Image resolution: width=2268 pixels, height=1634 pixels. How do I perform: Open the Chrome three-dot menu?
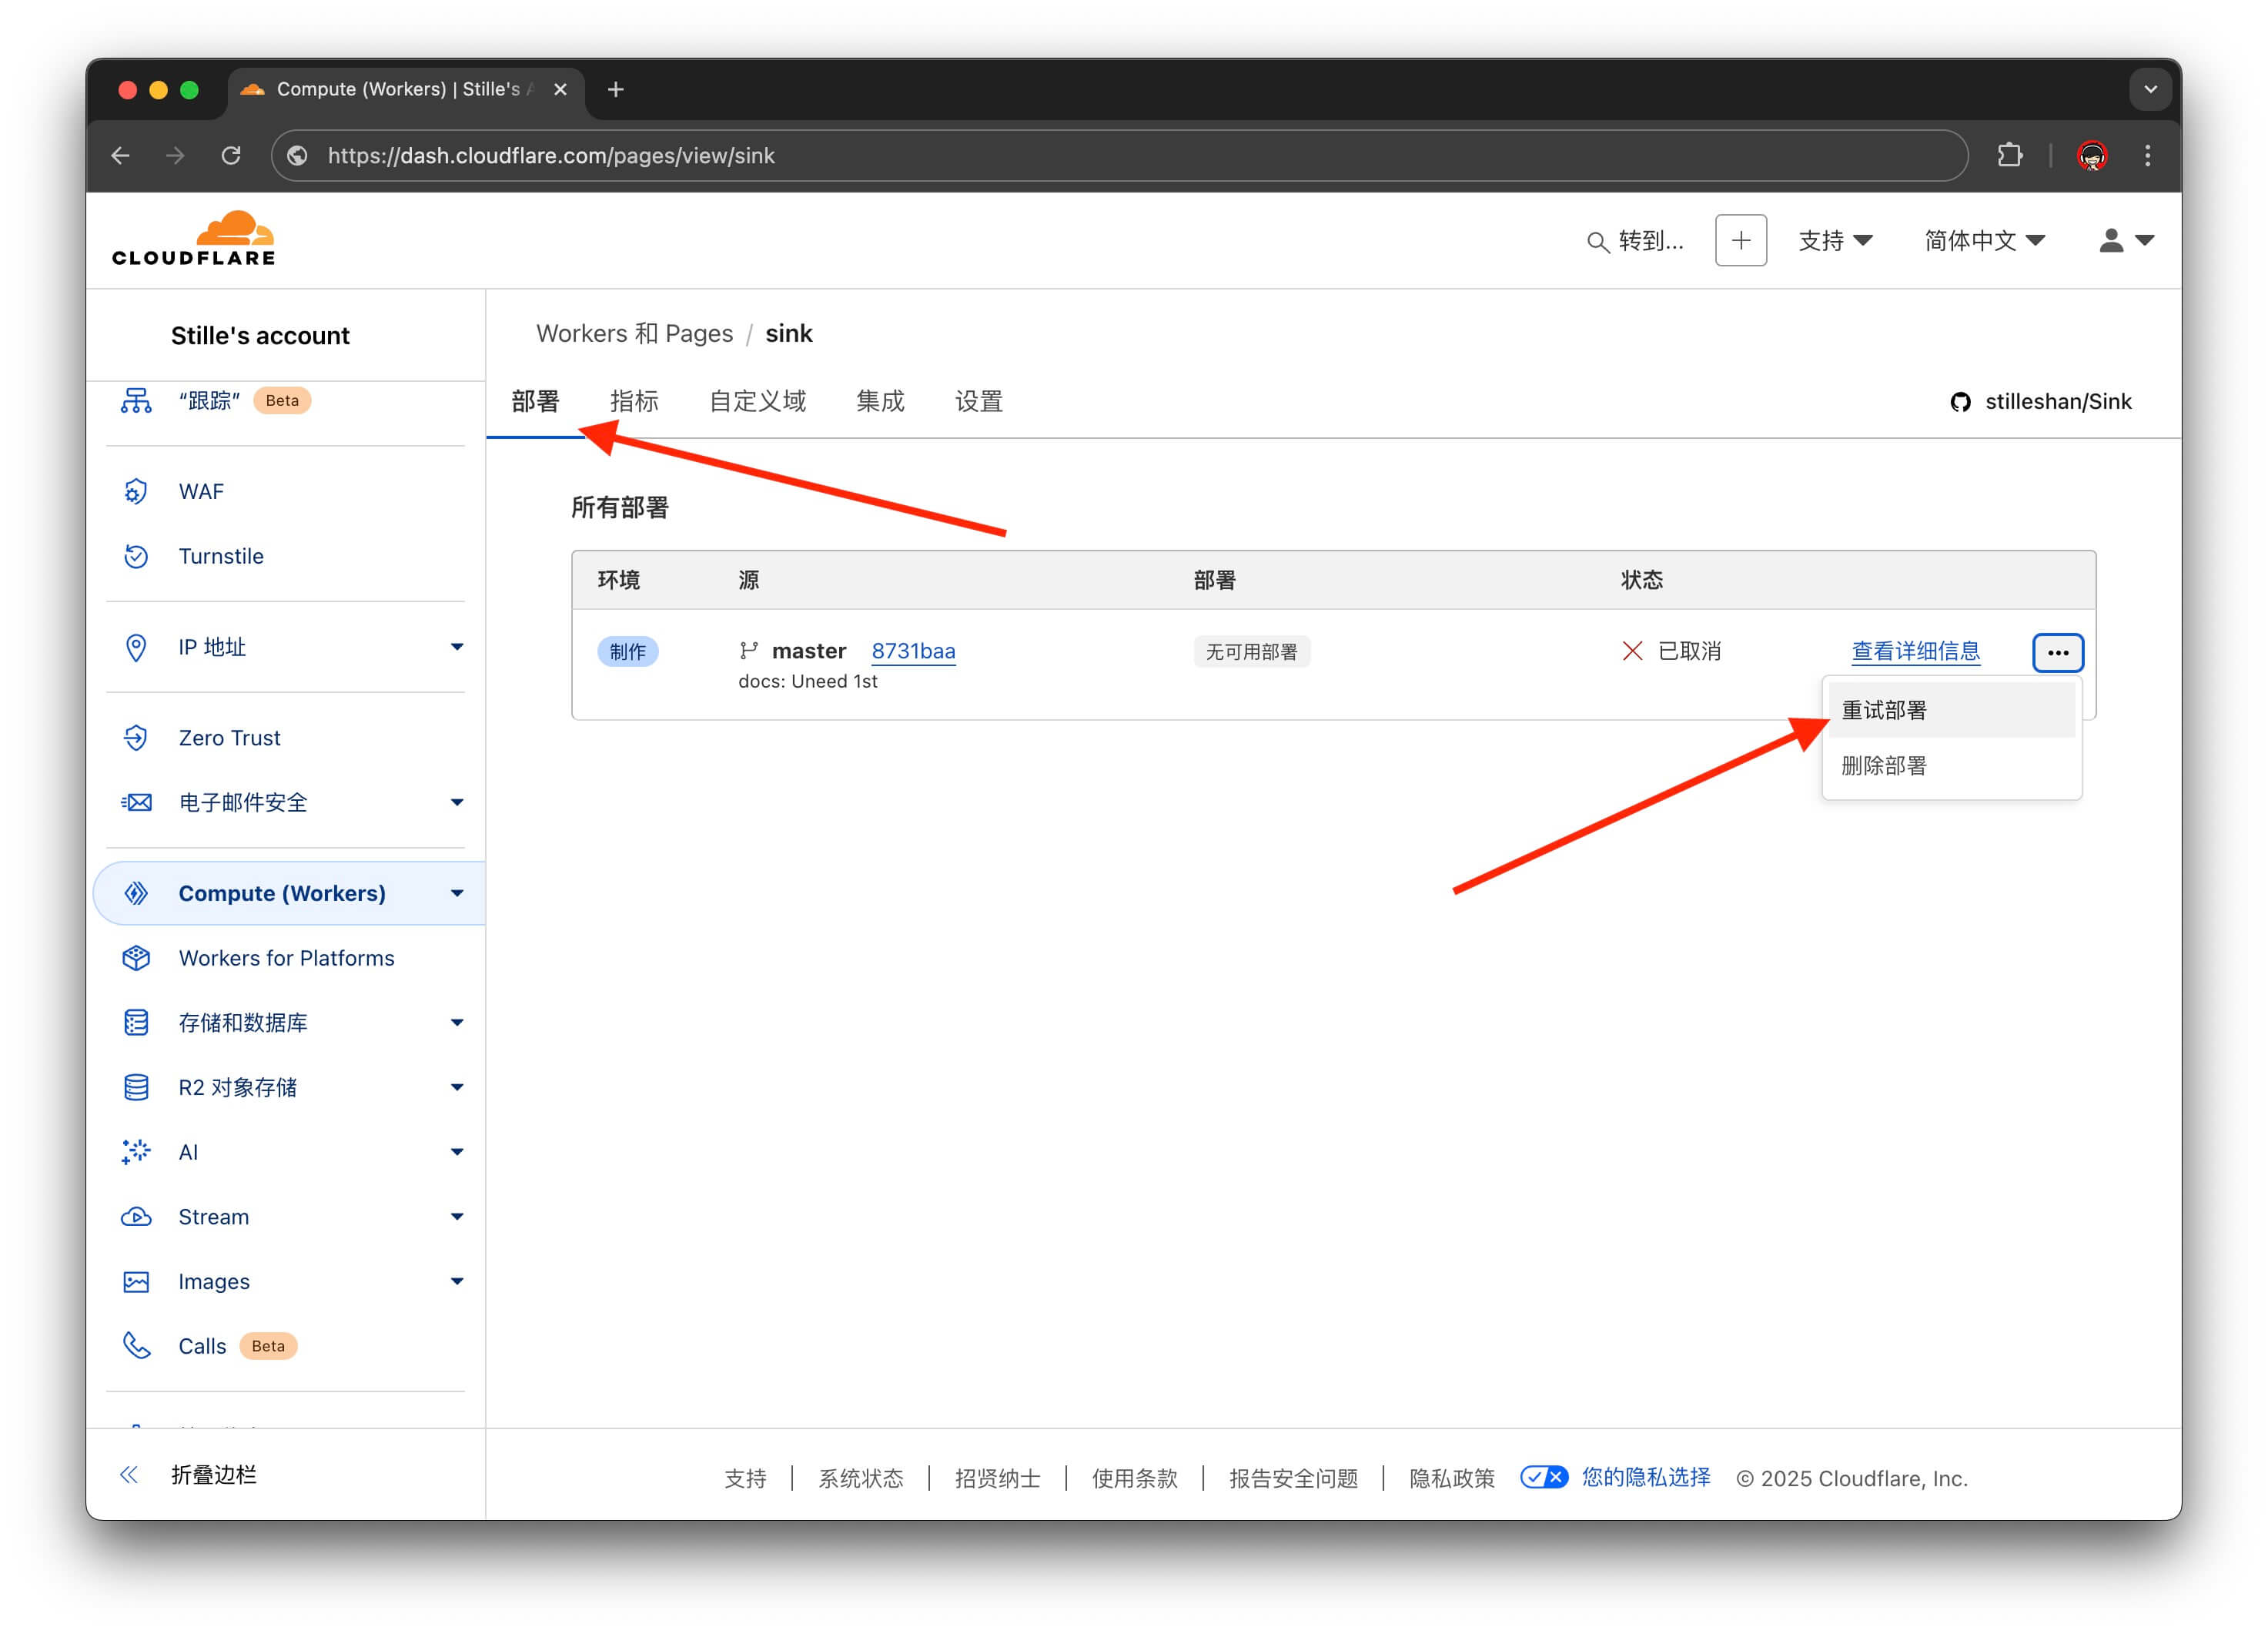pyautogui.click(x=2147, y=155)
